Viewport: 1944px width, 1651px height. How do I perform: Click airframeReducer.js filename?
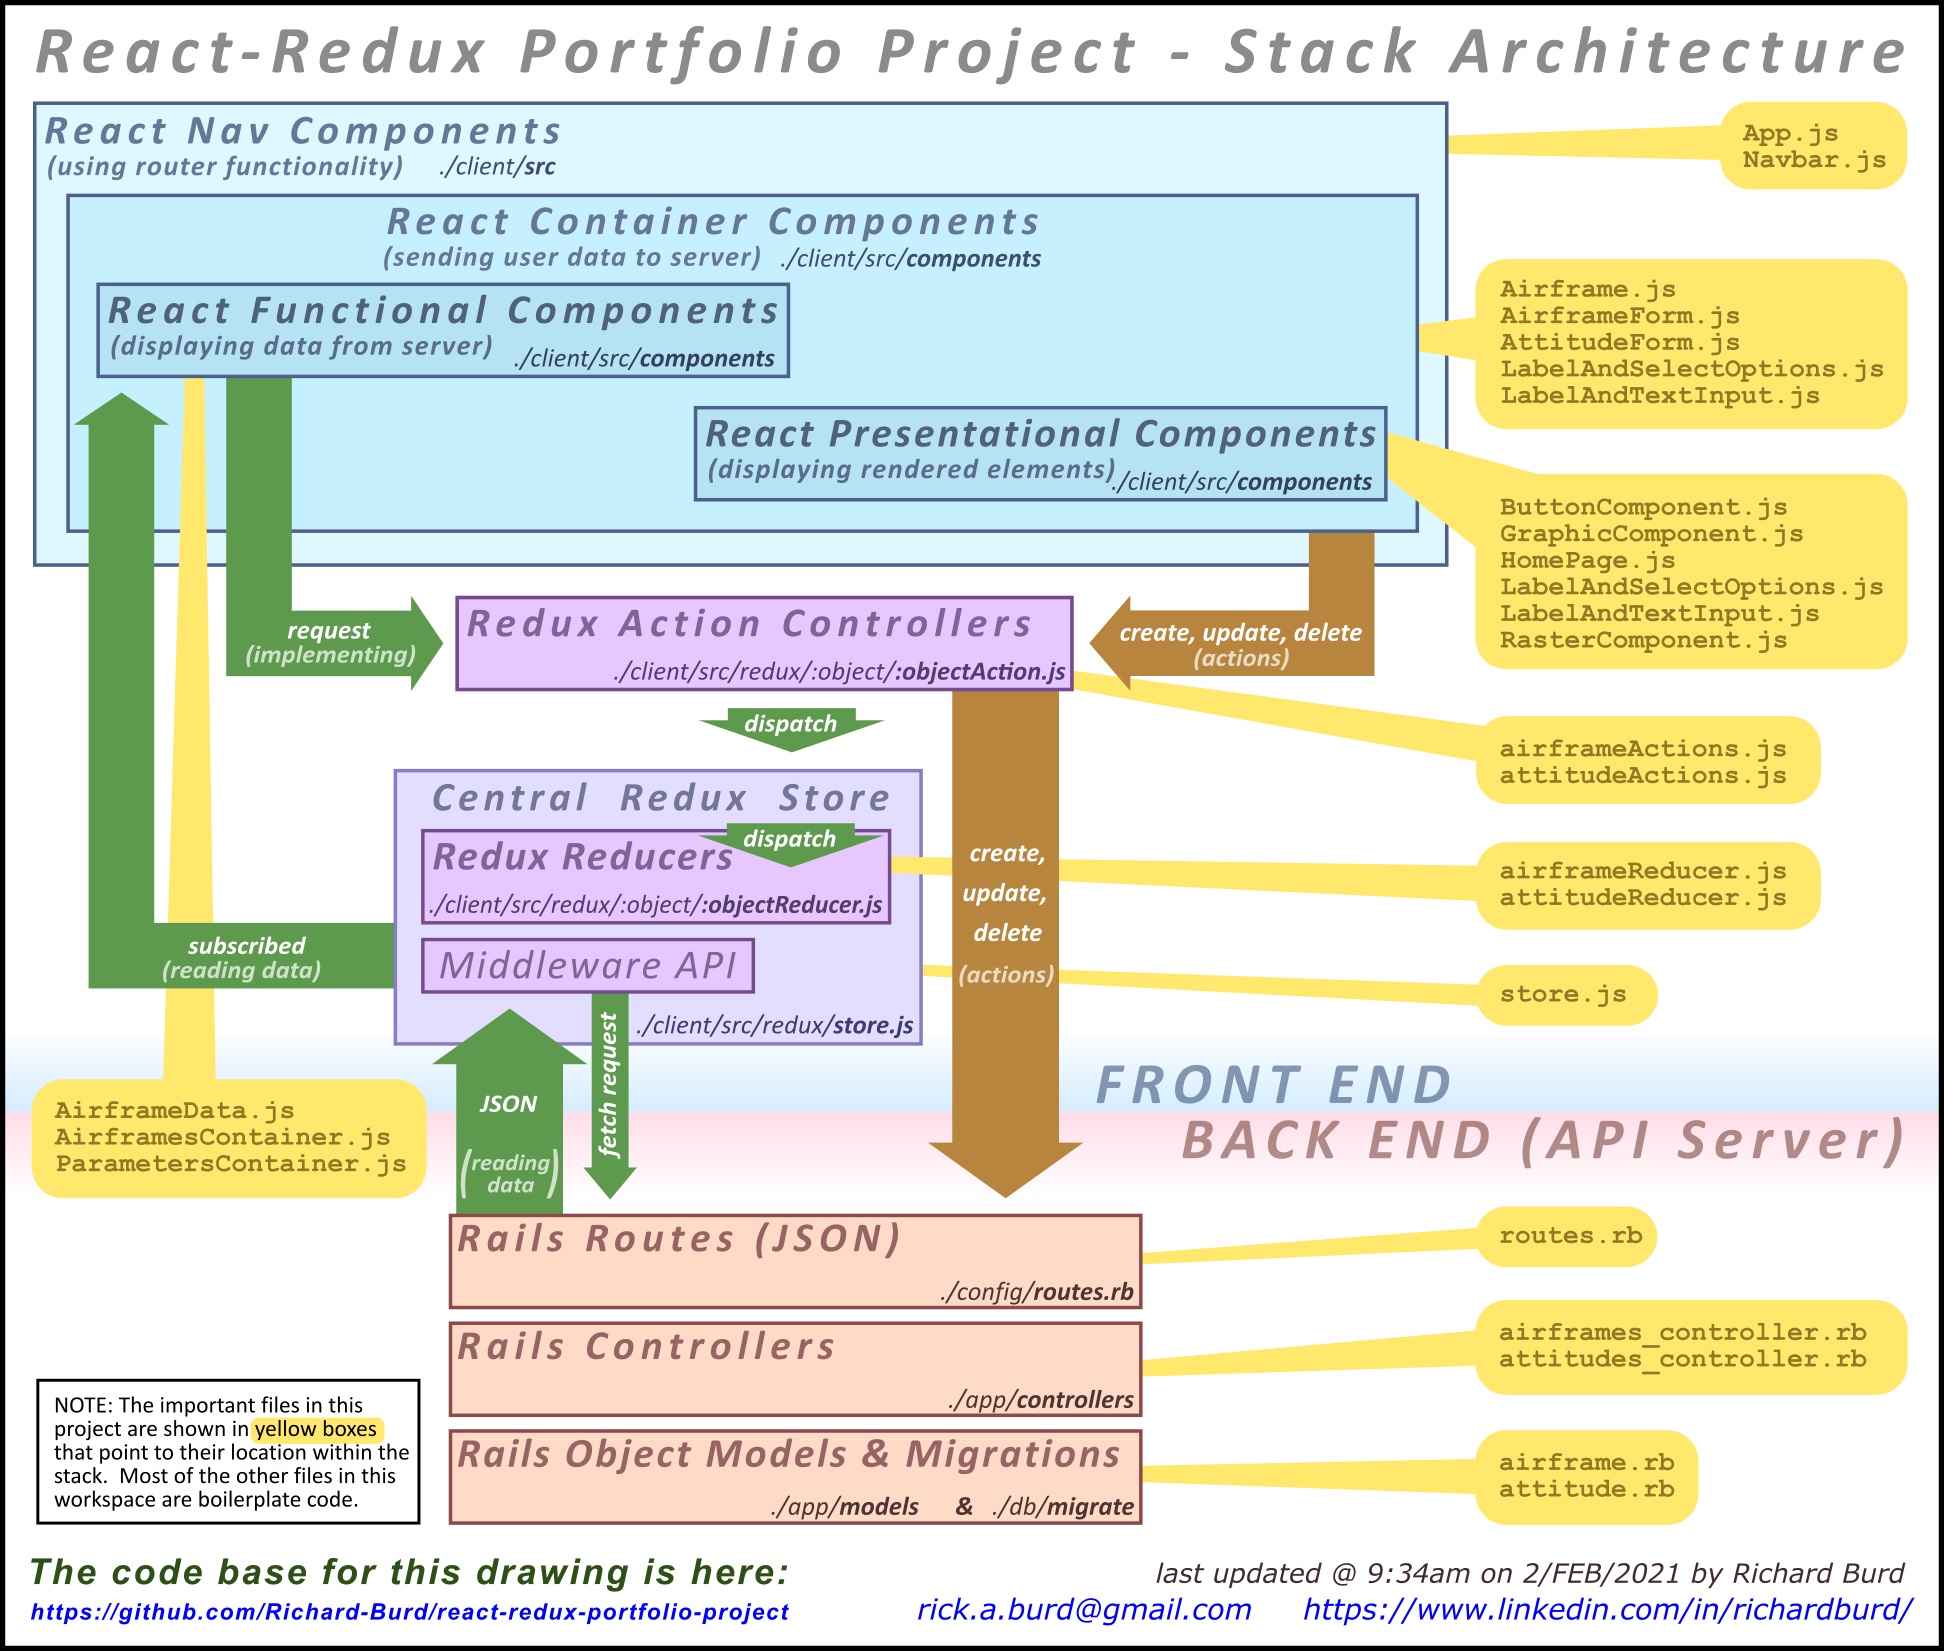point(1643,871)
